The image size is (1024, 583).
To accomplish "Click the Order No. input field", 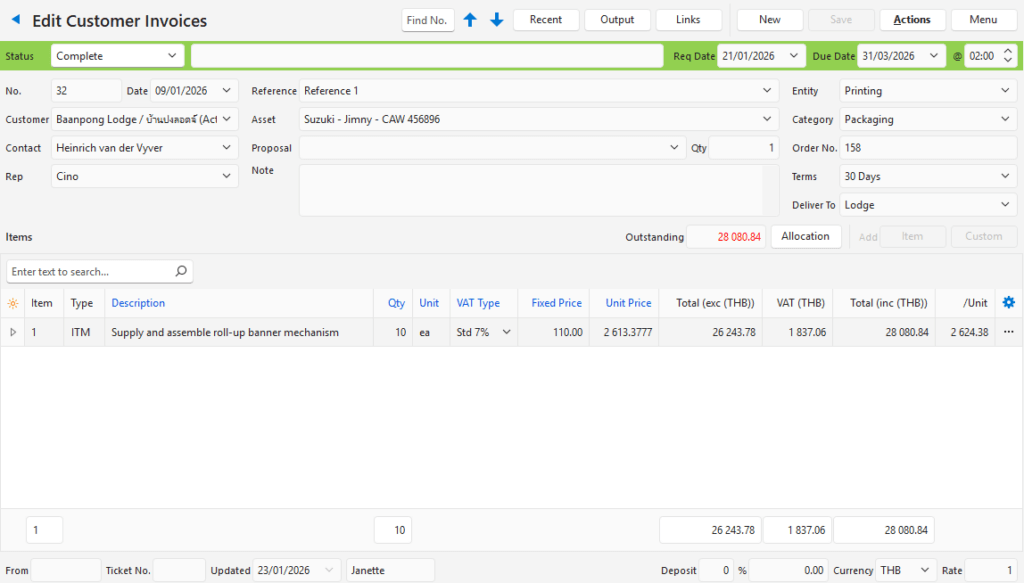I will (928, 148).
